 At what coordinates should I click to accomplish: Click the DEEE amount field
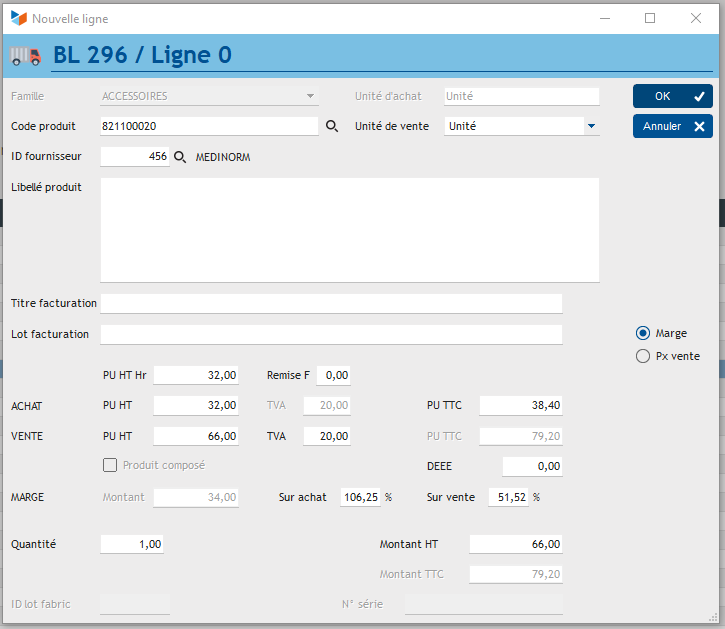click(532, 467)
